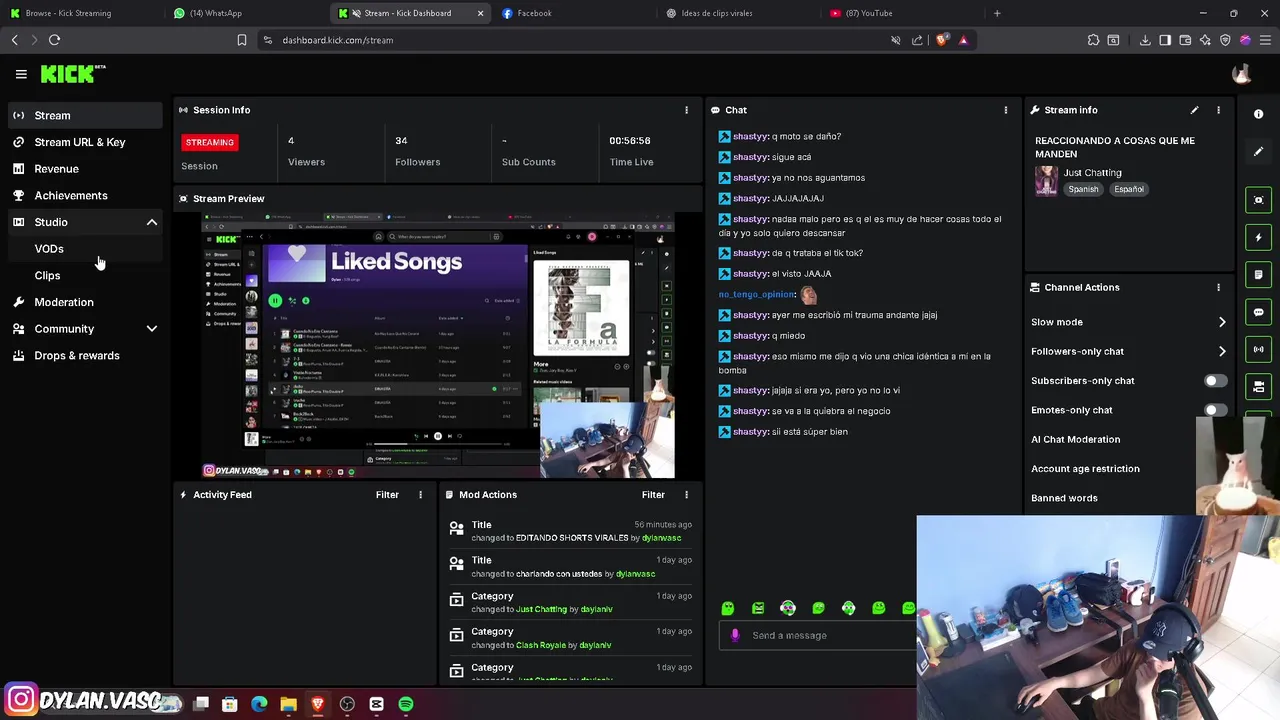Select the headphones emote with purple glasses
The image size is (1280, 720).
pos(788,608)
